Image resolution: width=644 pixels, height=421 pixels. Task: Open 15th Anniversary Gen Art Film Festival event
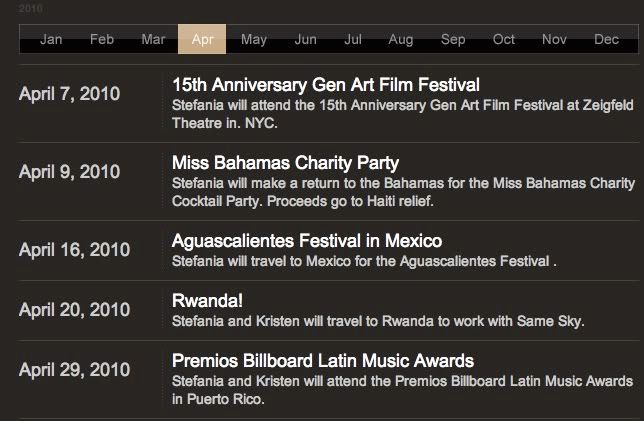[326, 85]
